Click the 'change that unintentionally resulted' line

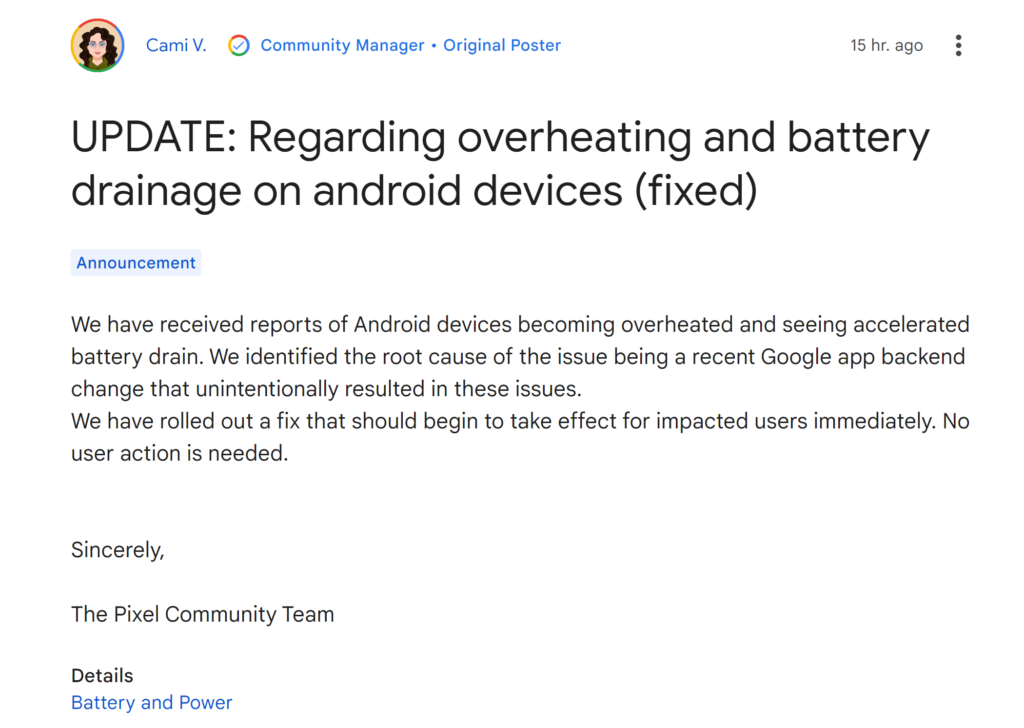pos(326,388)
